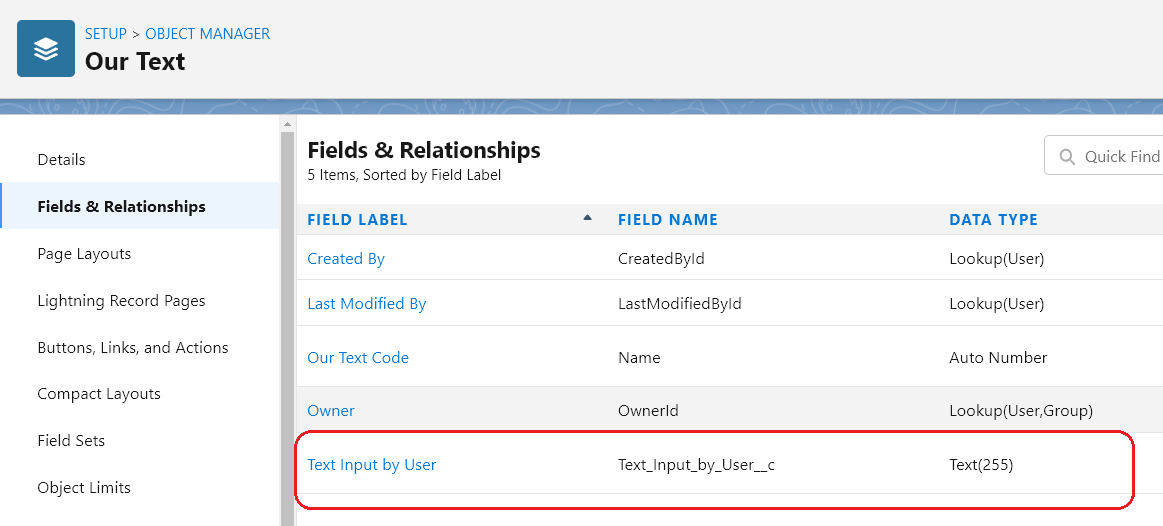Open the Created By field

[346, 259]
